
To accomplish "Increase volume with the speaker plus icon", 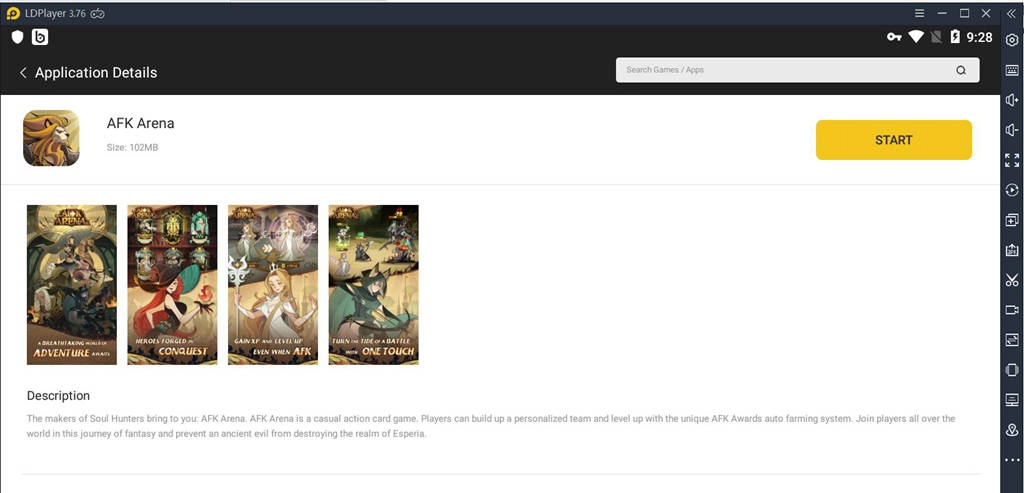I will coord(1012,100).
